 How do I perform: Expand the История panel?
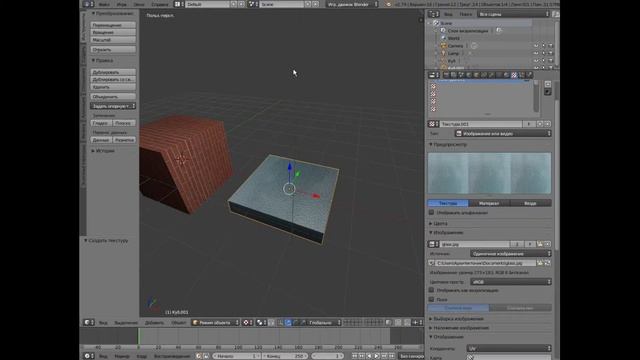click(x=103, y=151)
